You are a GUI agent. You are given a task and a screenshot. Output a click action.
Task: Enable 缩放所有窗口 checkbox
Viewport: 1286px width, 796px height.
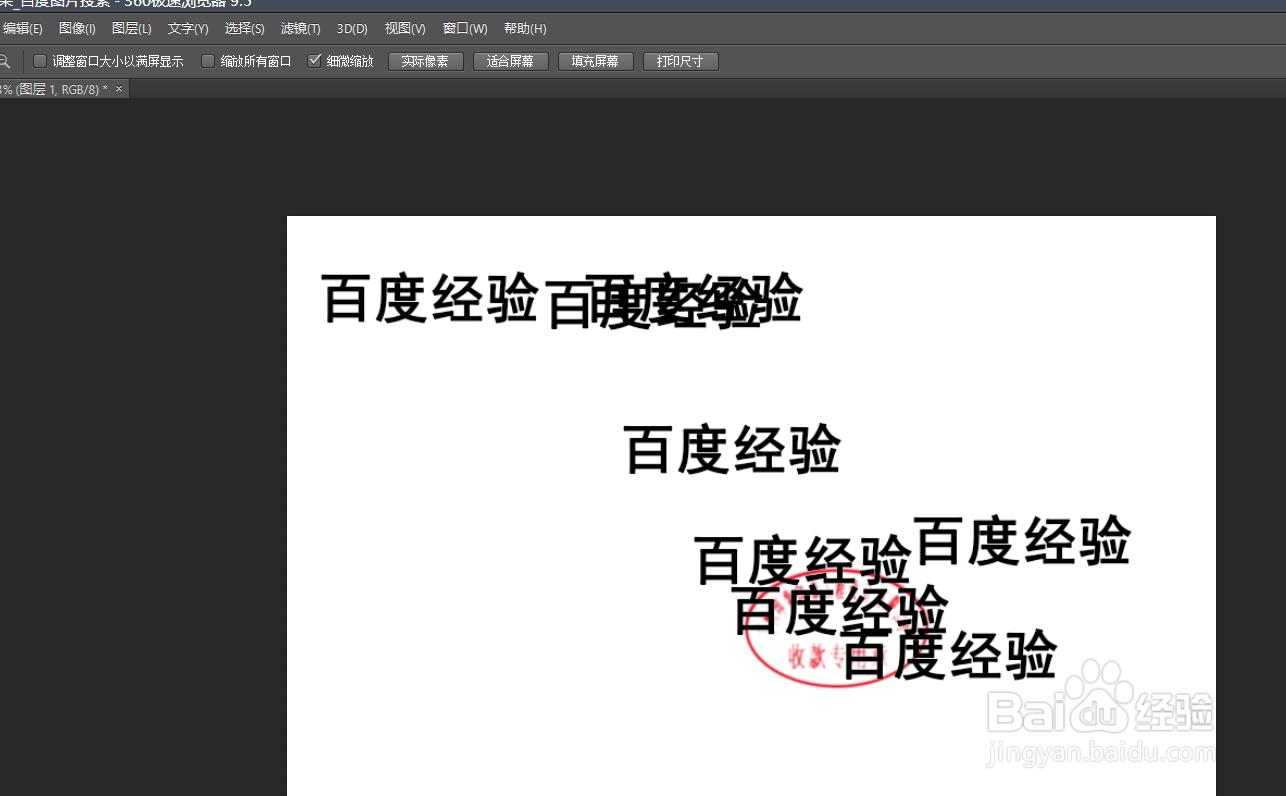point(208,61)
